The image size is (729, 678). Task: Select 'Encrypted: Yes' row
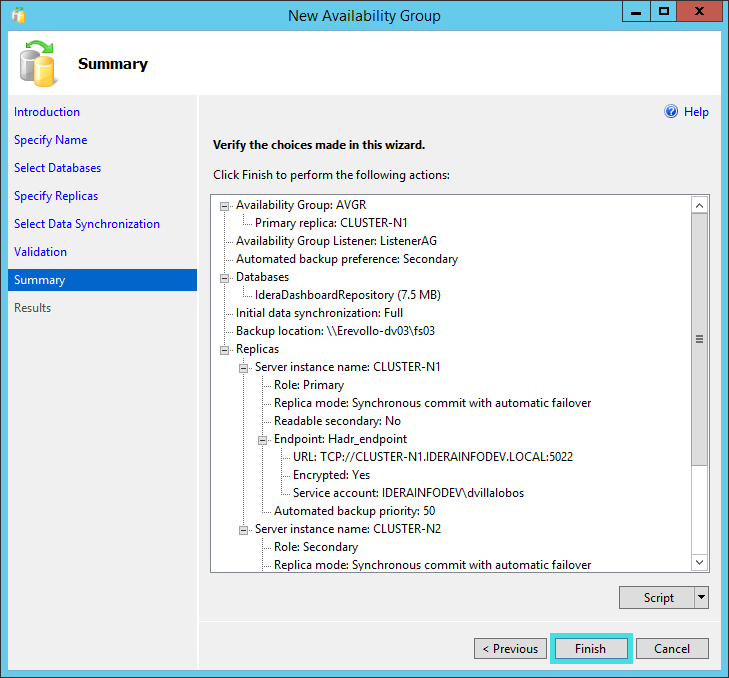point(331,475)
